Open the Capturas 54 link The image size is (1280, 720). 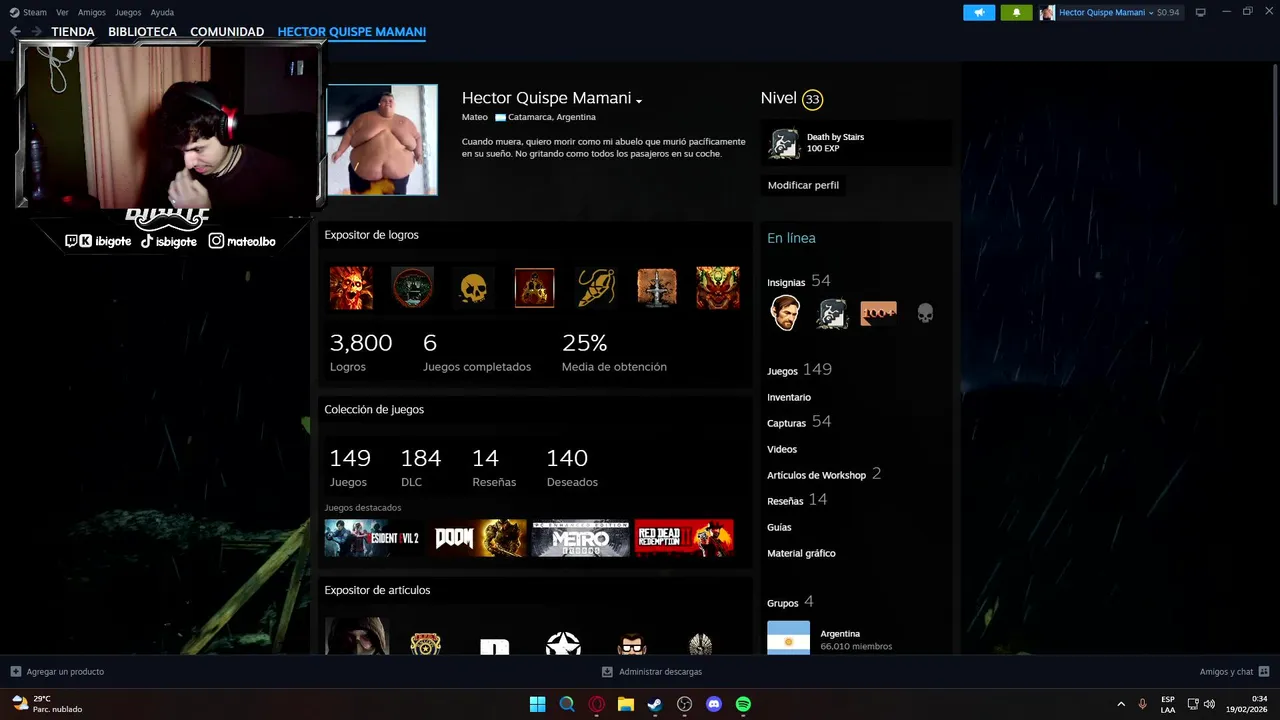pos(799,422)
